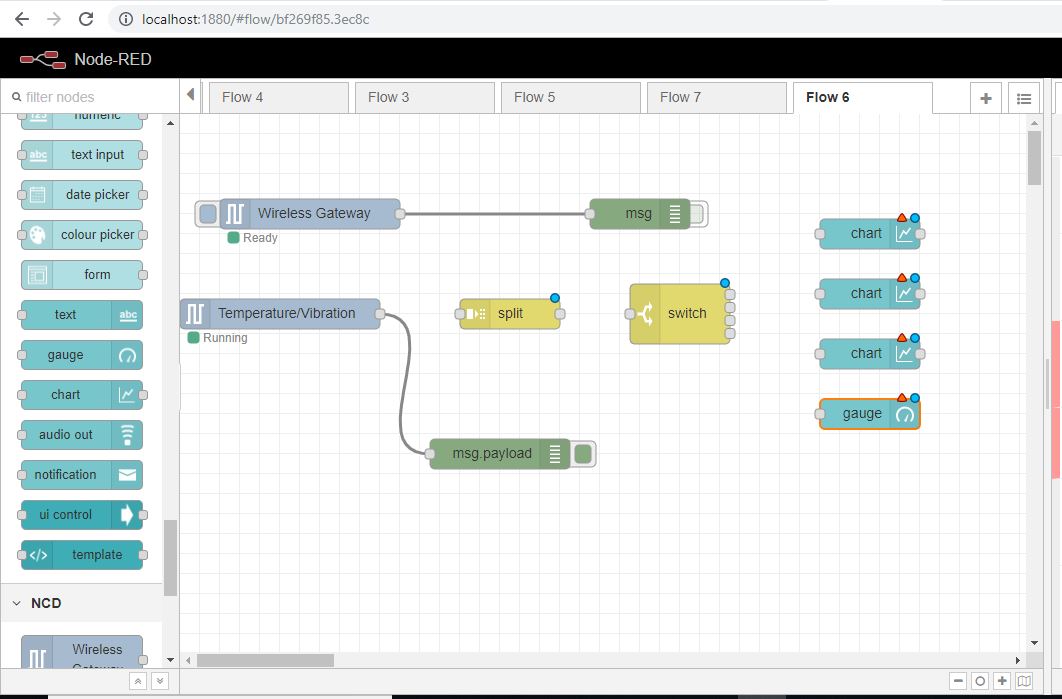1062x699 pixels.
Task: Switch to the Flow 7 tab
Action: [x=716, y=97]
